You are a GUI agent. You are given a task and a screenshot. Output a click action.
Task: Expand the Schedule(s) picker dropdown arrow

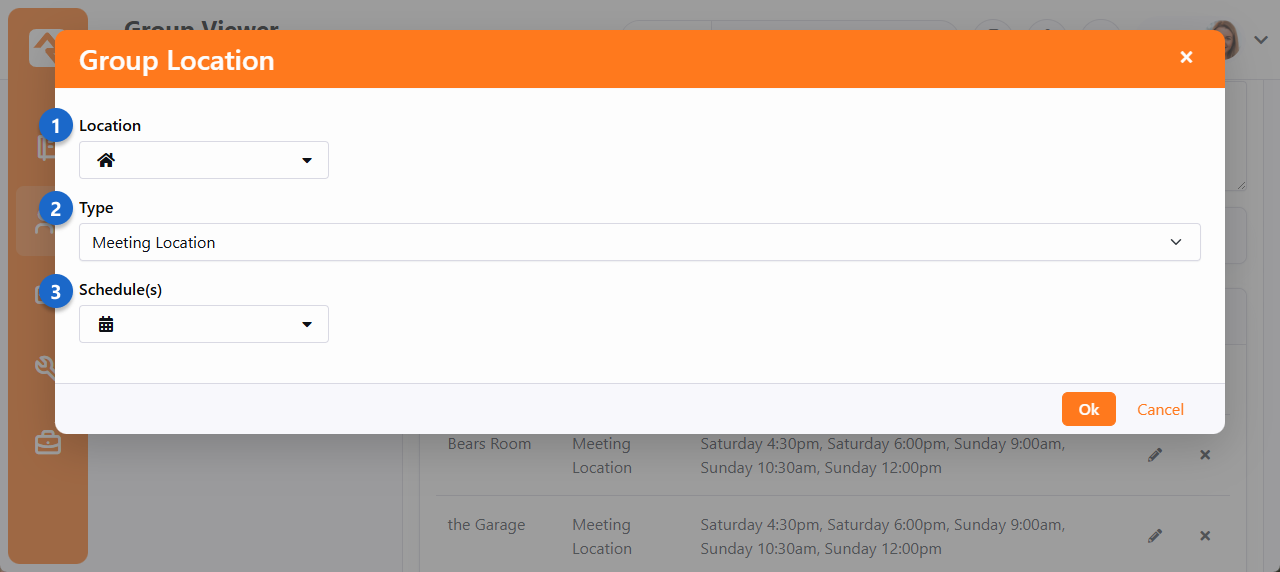click(307, 324)
